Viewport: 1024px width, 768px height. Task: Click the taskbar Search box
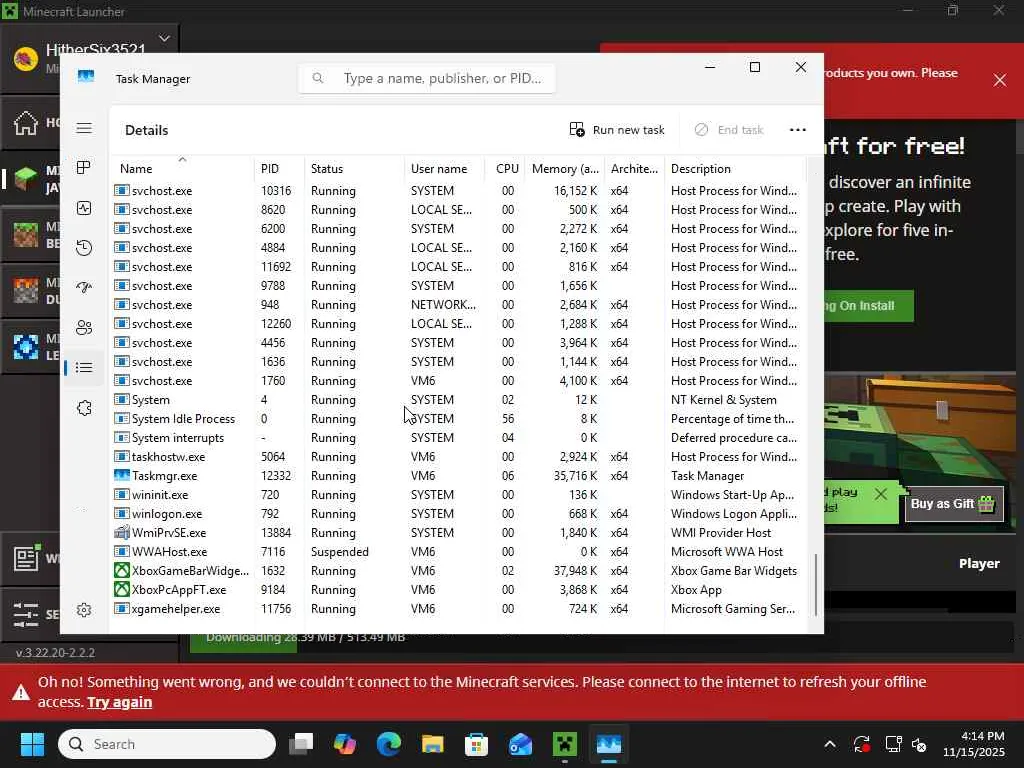click(x=167, y=744)
